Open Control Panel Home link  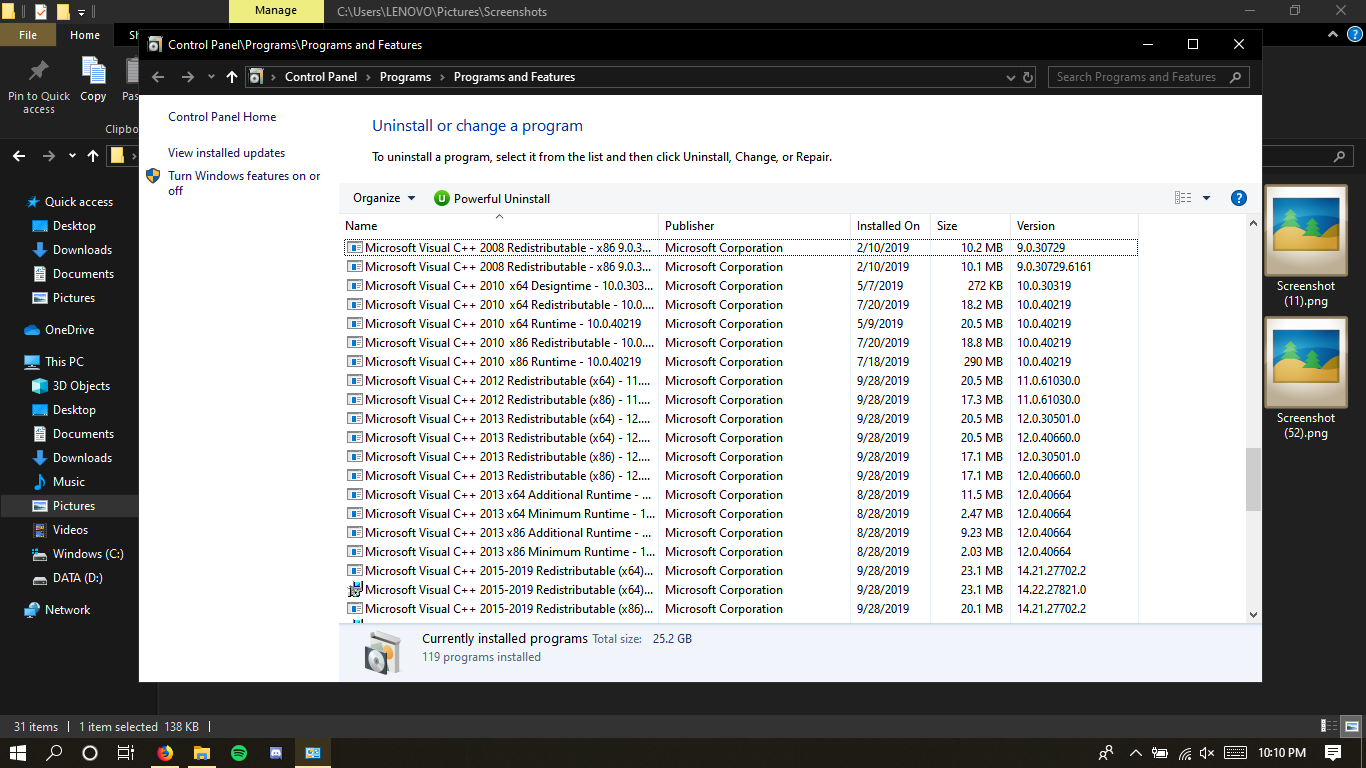(x=222, y=117)
